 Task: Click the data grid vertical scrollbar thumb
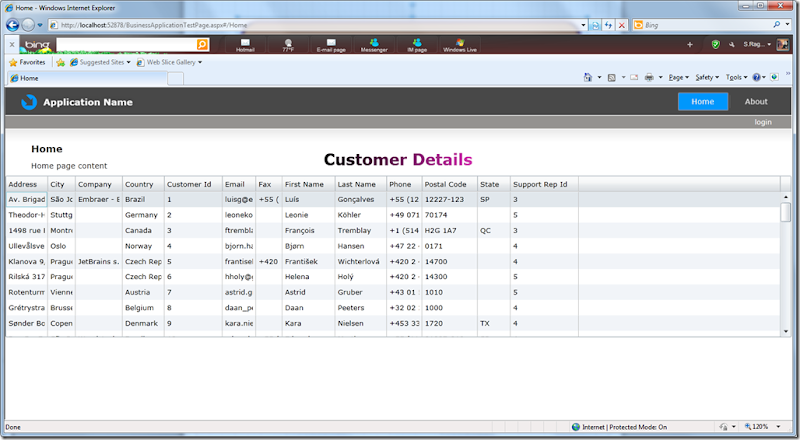pos(786,212)
